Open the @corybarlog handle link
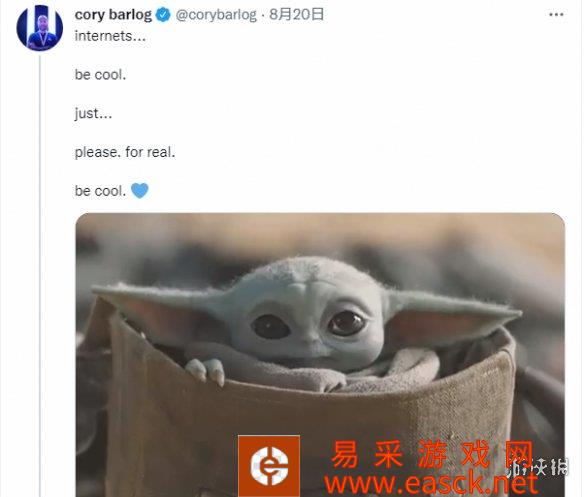Viewport: 584px width, 497px height. tap(216, 15)
